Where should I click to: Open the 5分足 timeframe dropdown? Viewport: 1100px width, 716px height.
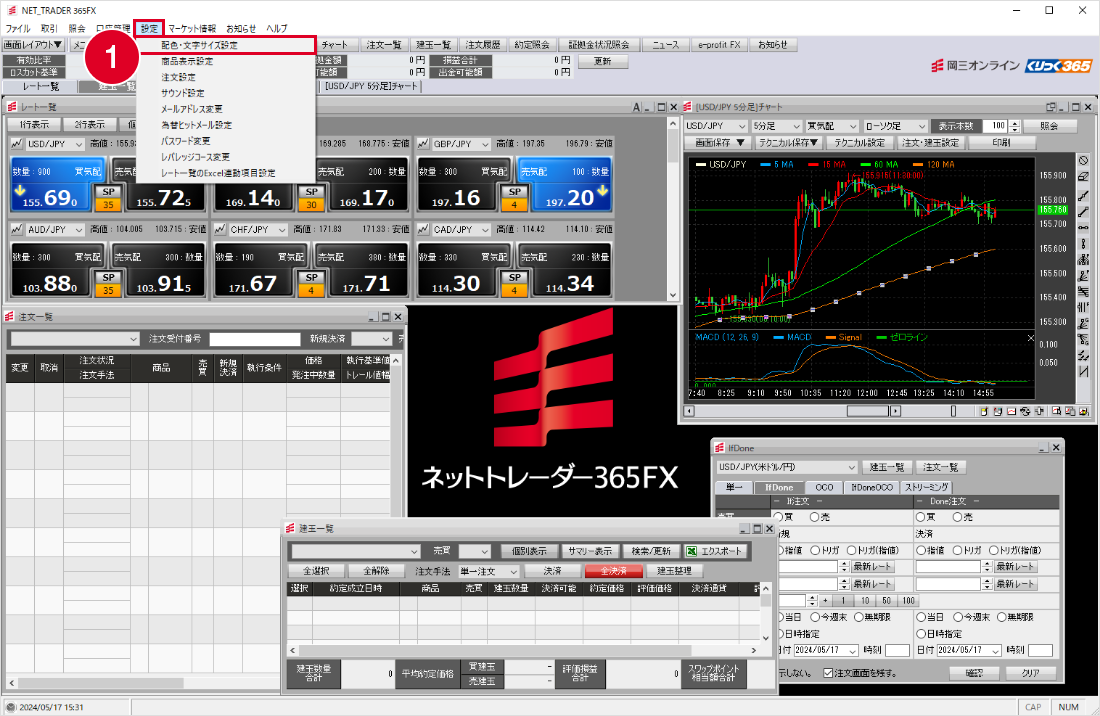[x=776, y=126]
